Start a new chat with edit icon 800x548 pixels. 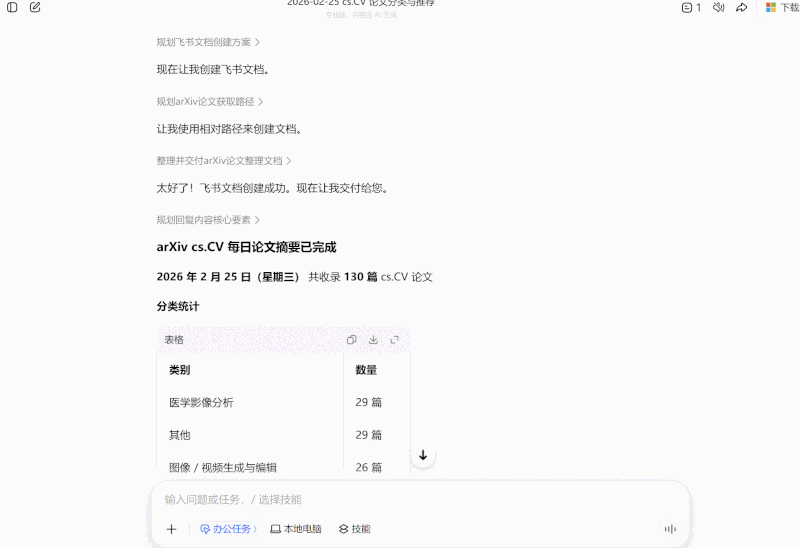[x=35, y=7]
